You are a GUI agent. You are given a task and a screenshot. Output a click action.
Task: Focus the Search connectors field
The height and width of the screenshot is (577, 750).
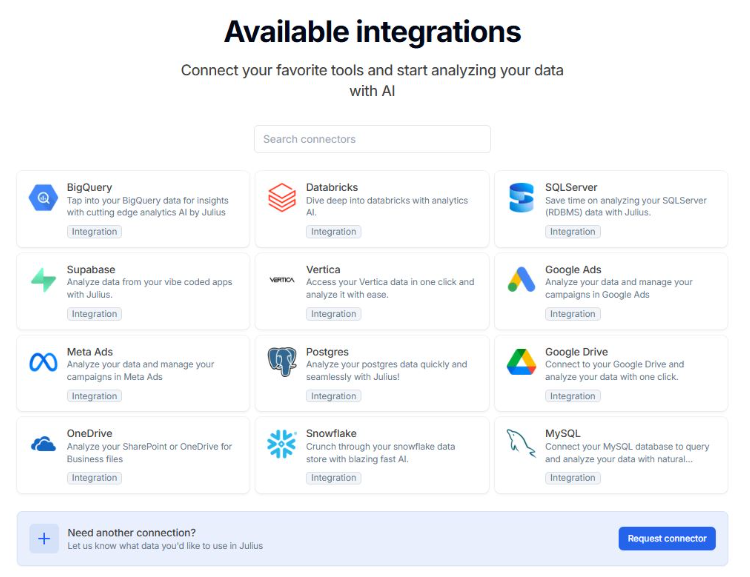point(372,139)
